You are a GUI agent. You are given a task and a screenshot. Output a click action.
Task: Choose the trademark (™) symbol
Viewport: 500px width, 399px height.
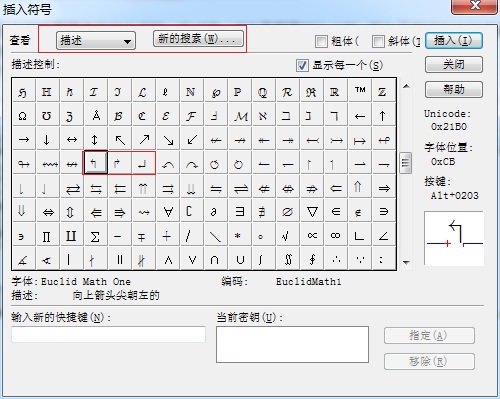[x=360, y=90]
